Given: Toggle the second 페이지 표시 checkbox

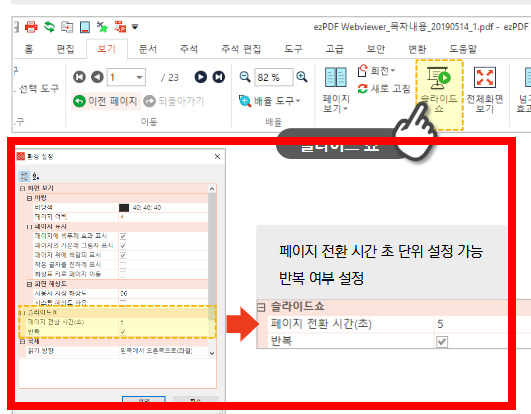Looking at the screenshot, I should click(123, 245).
